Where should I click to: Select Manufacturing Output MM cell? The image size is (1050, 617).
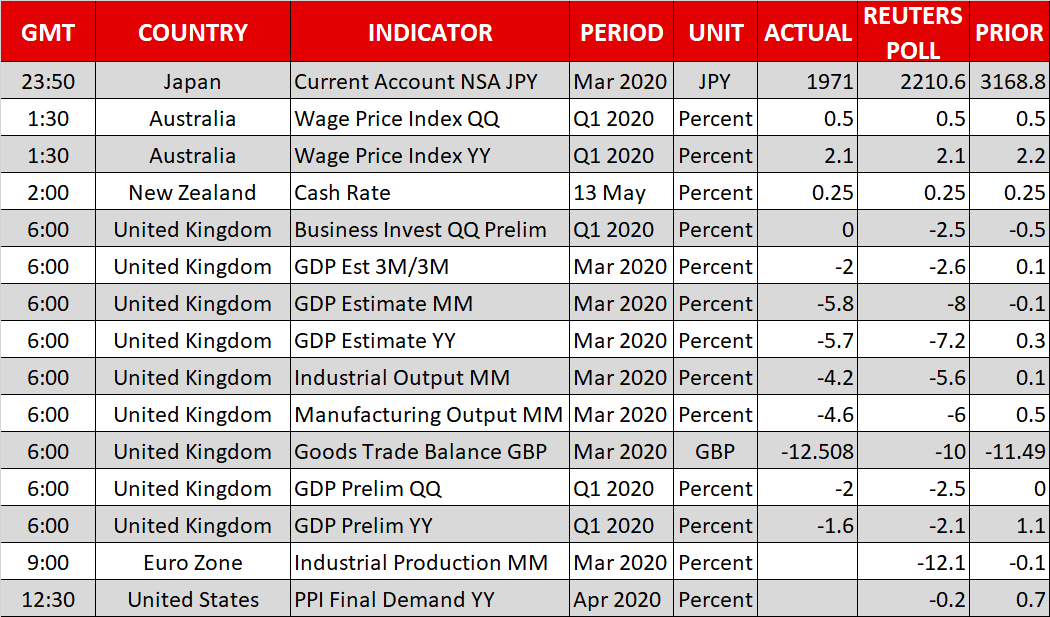click(x=428, y=415)
